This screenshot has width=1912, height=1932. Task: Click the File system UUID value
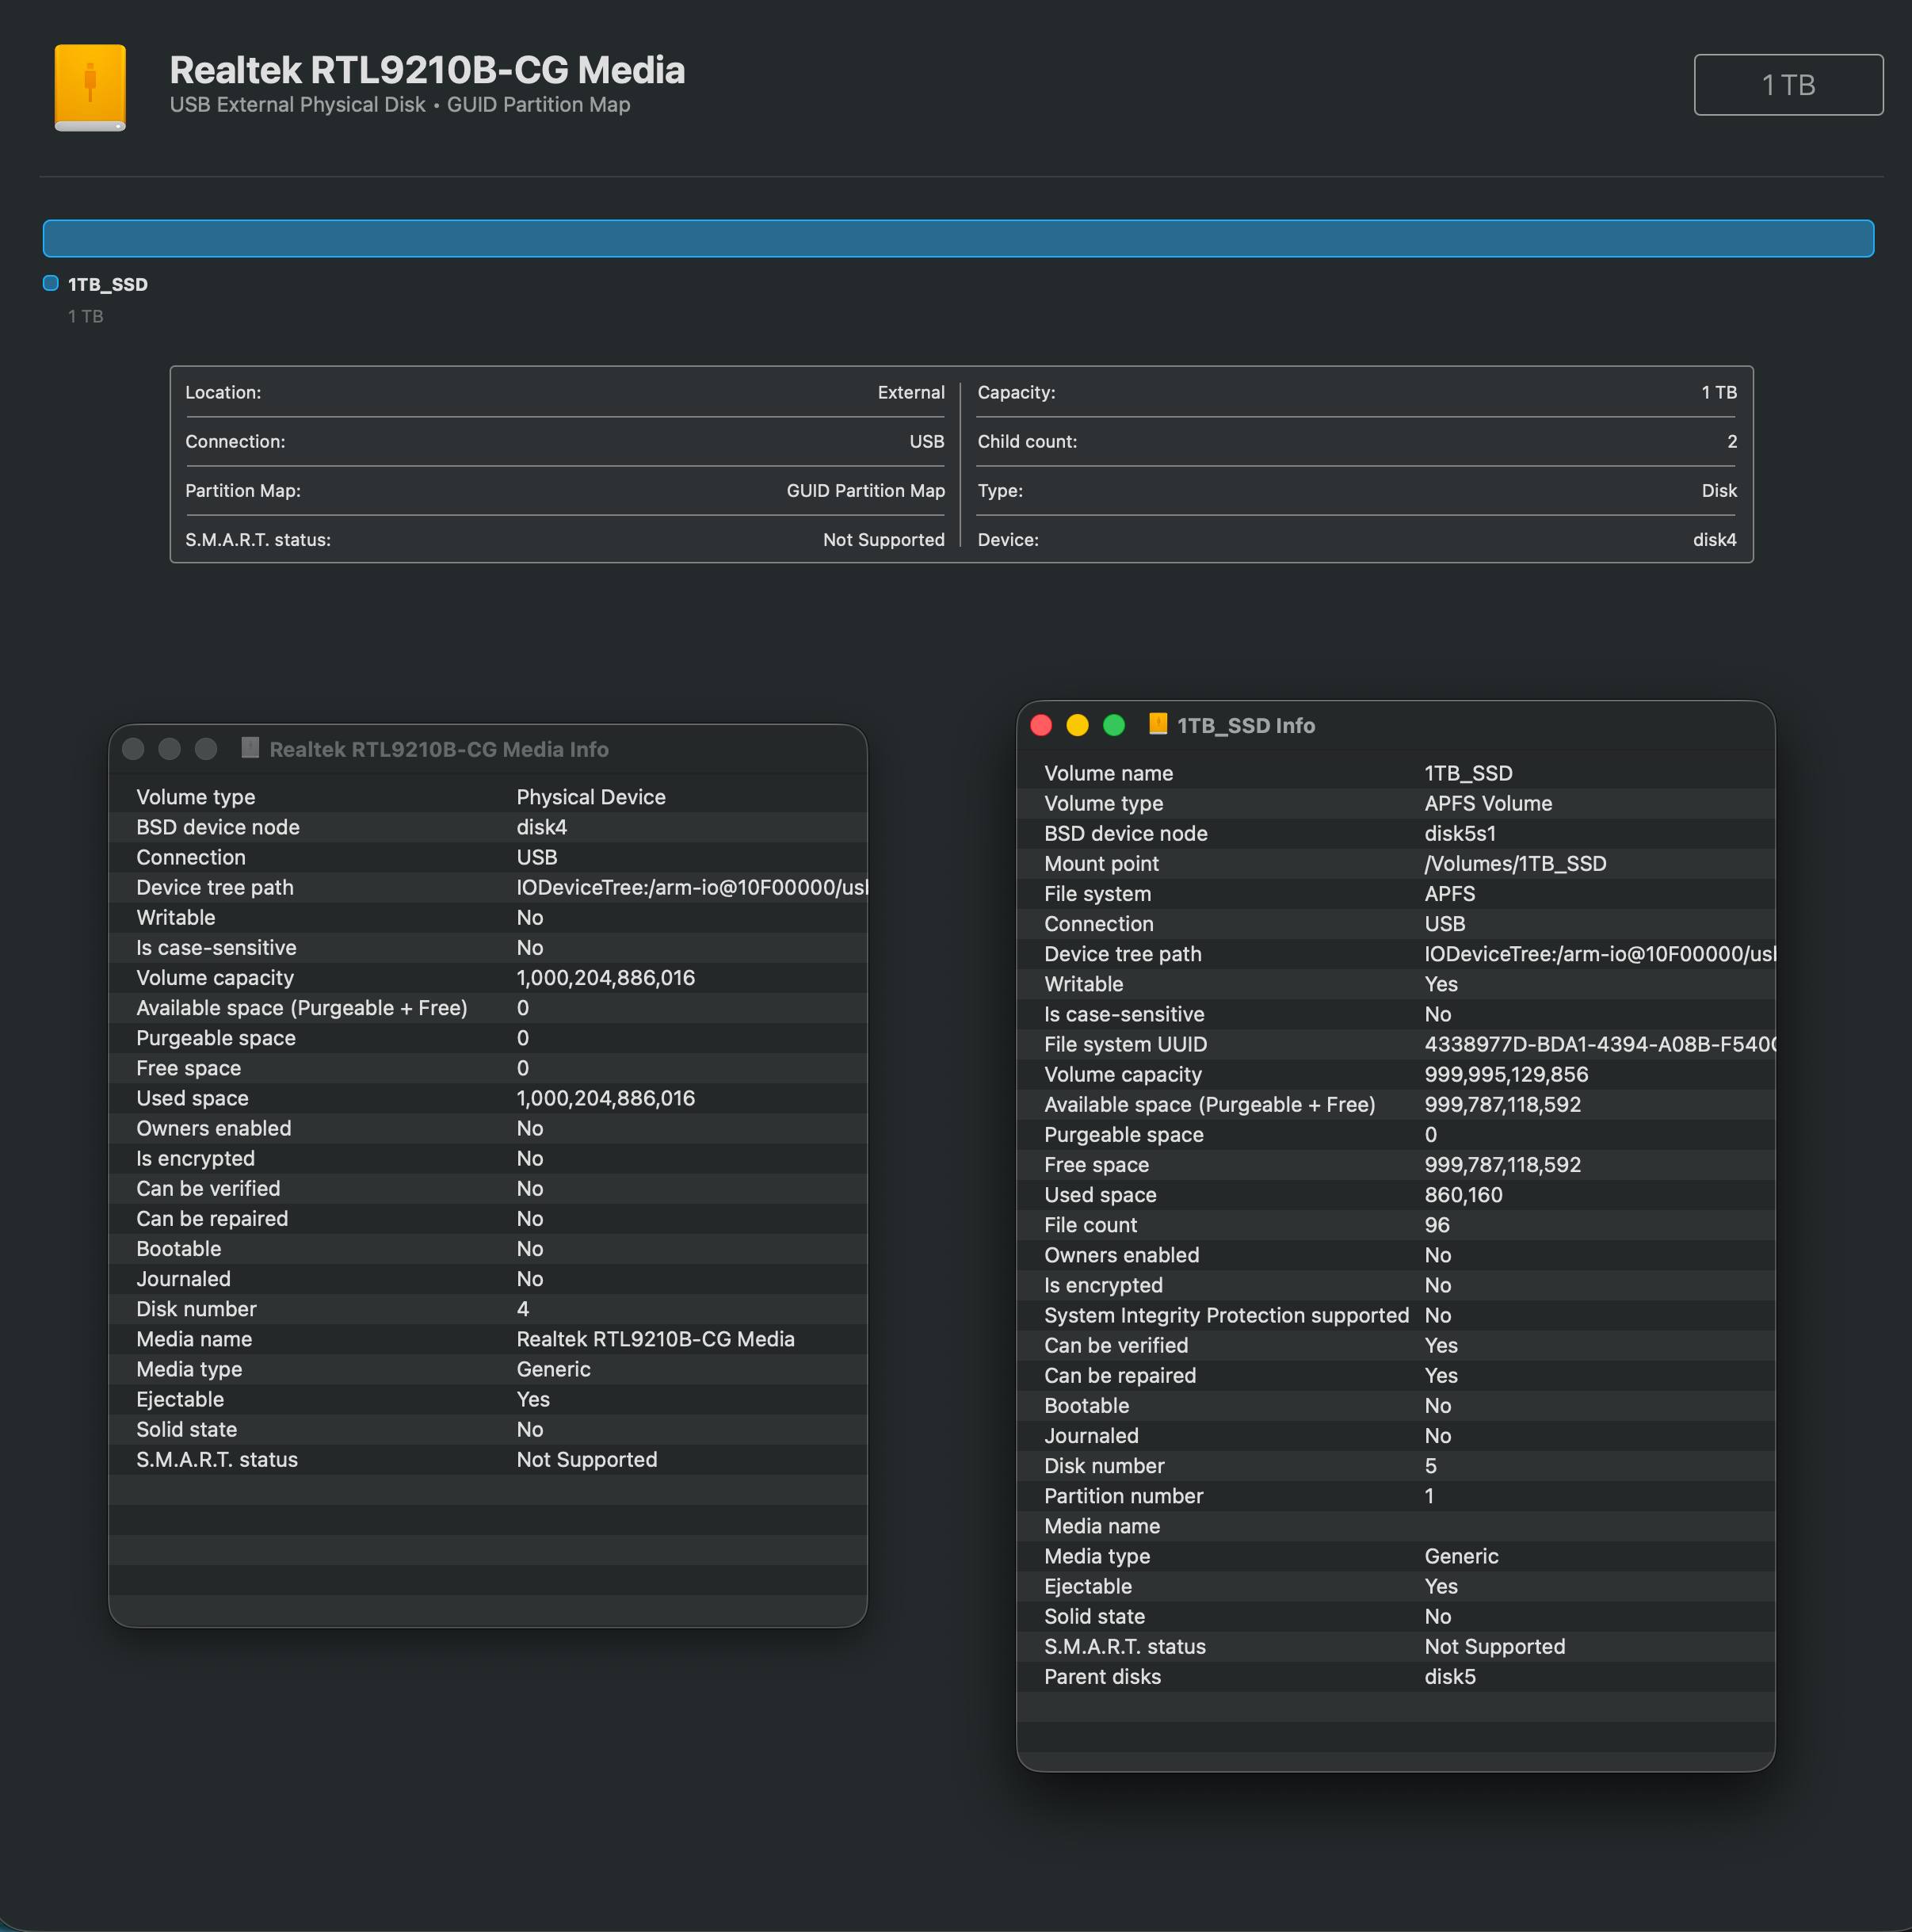[1599, 1044]
